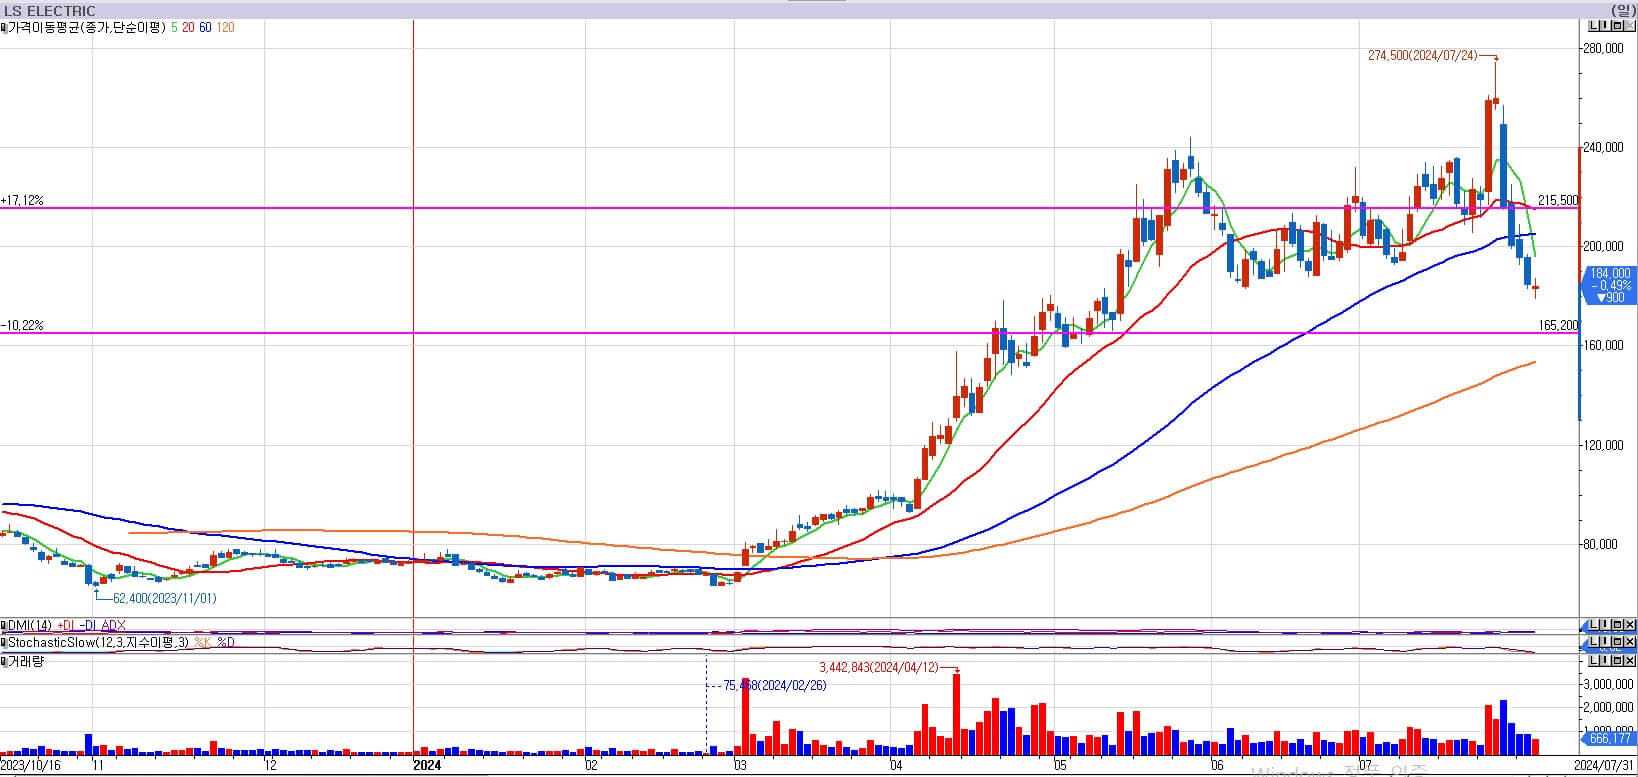Click the 3,442,843(2024/04/12) max volume annotation
The width and height of the screenshot is (1638, 777).
[x=879, y=667]
